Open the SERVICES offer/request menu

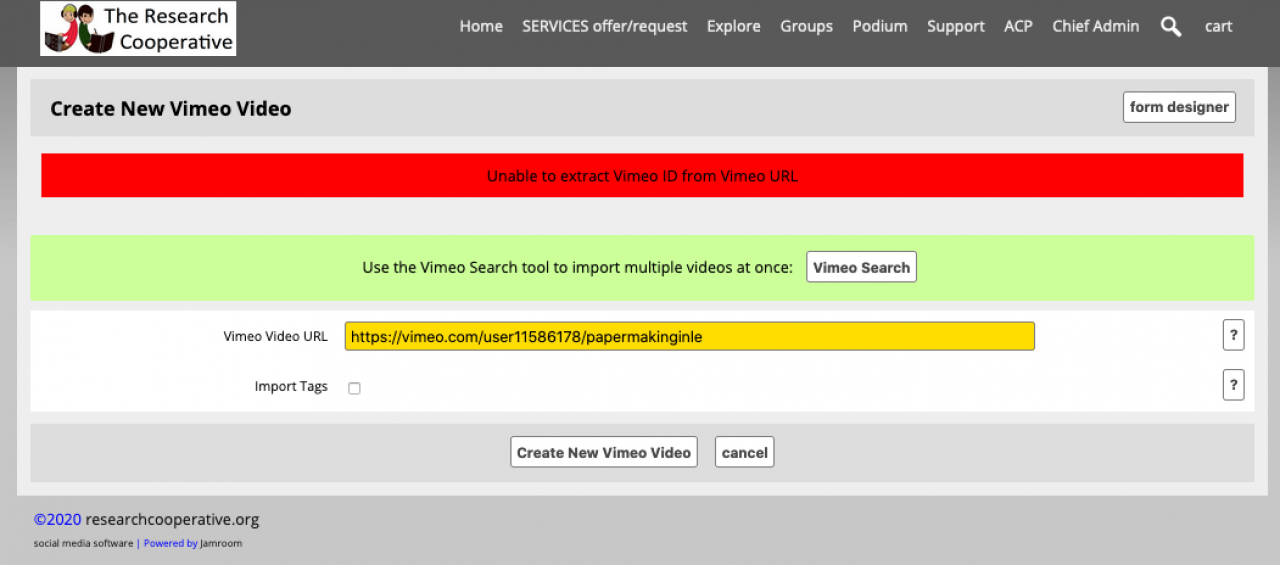604,27
